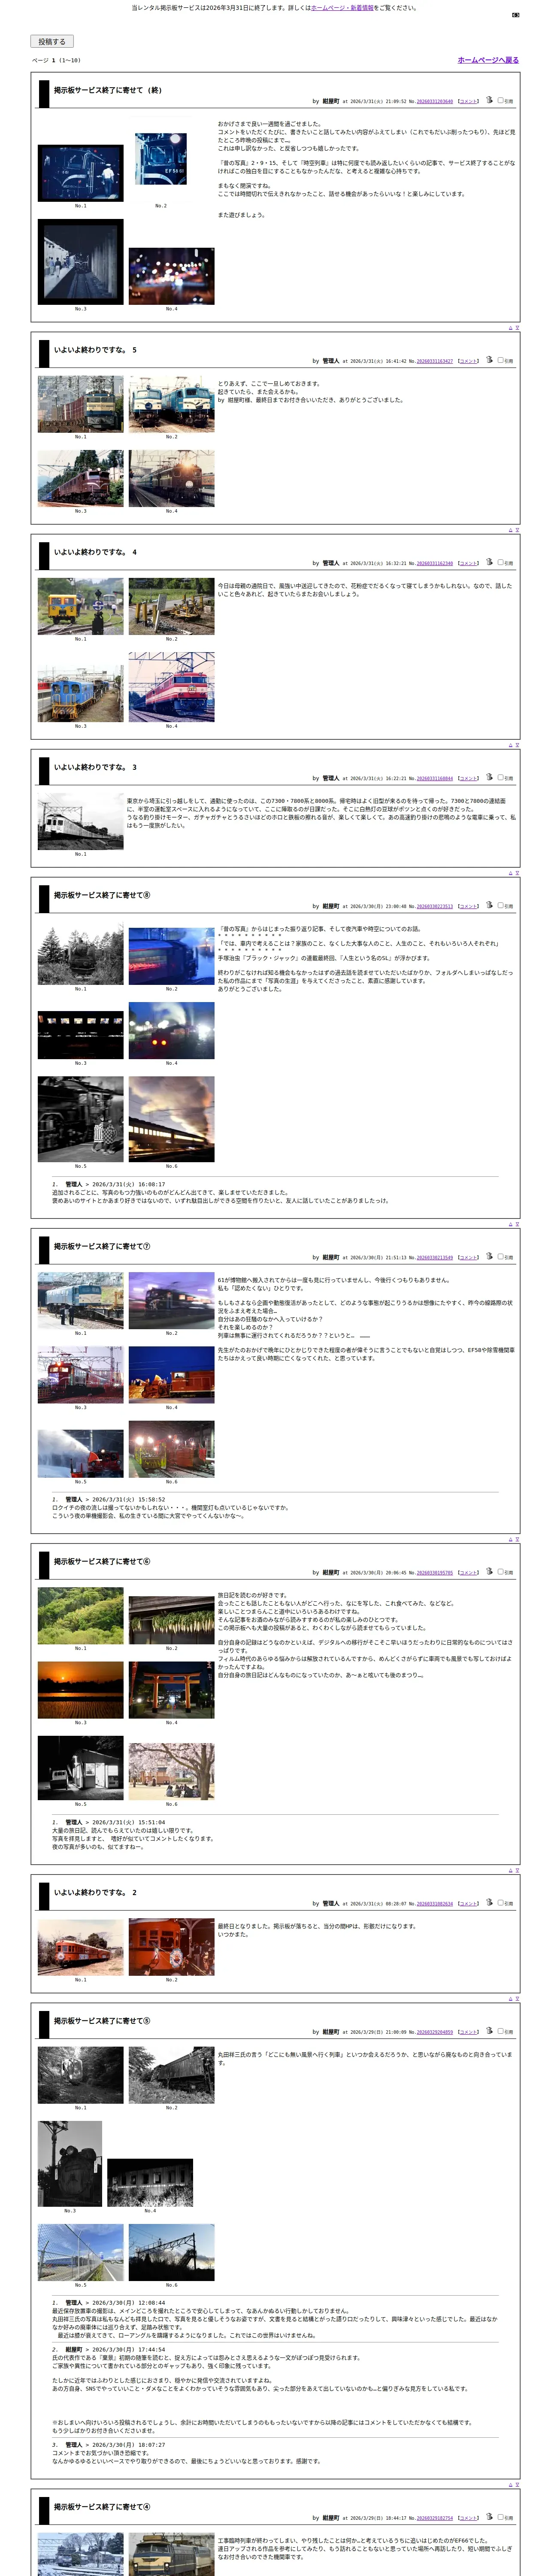The height and width of the screenshot is (2576, 551).
Task: Open the ホームページ・新着情報 link
Action: (x=343, y=8)
